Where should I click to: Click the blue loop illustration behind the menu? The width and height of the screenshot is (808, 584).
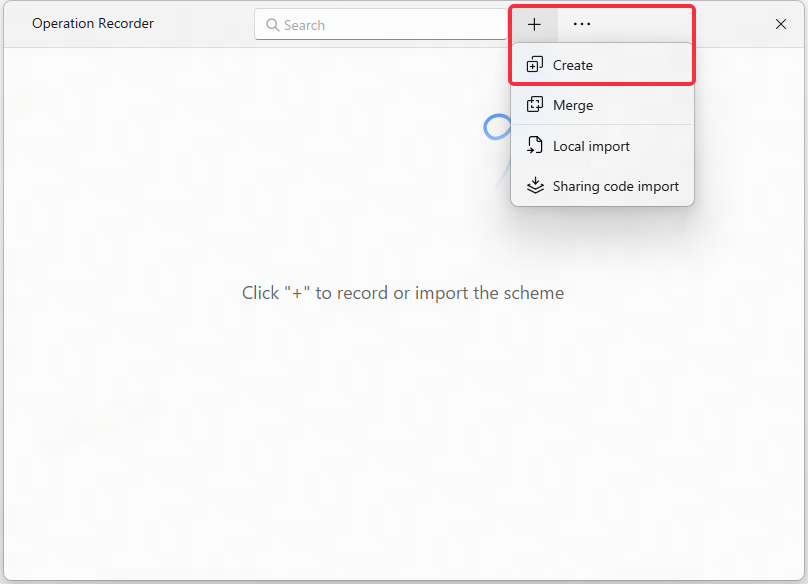[497, 127]
